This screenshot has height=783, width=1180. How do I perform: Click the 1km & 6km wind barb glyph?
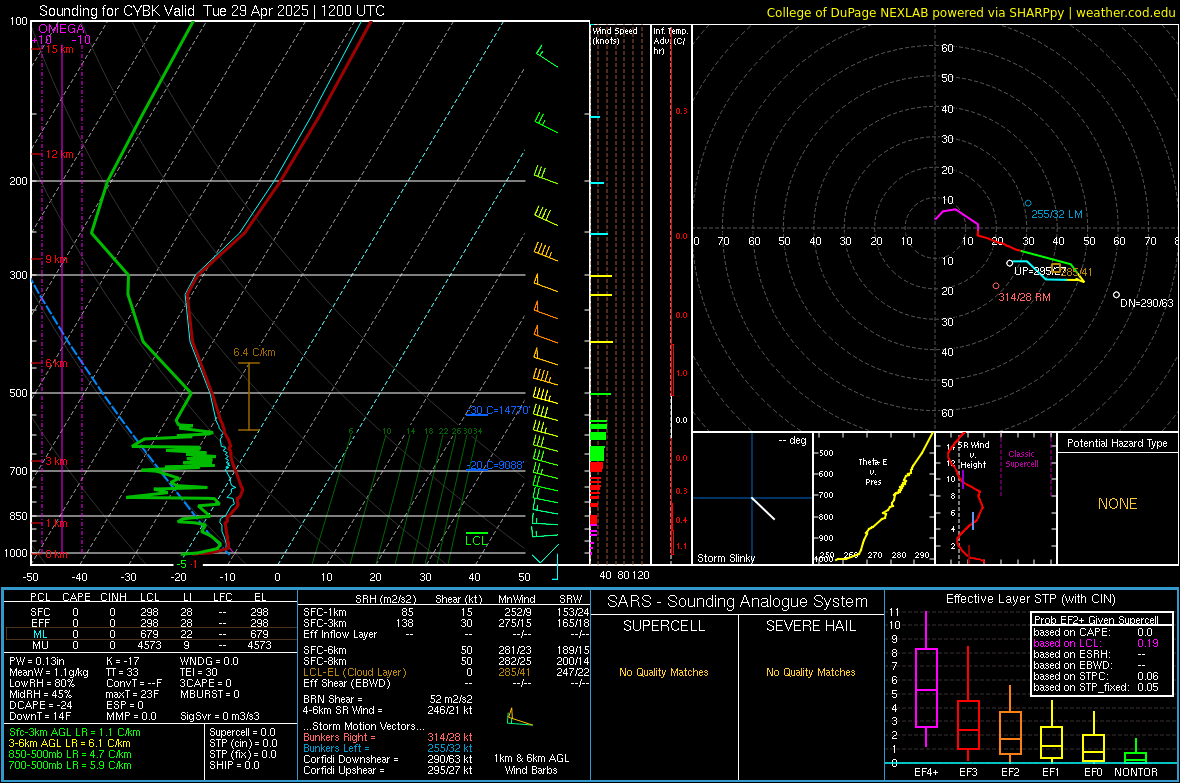519,718
